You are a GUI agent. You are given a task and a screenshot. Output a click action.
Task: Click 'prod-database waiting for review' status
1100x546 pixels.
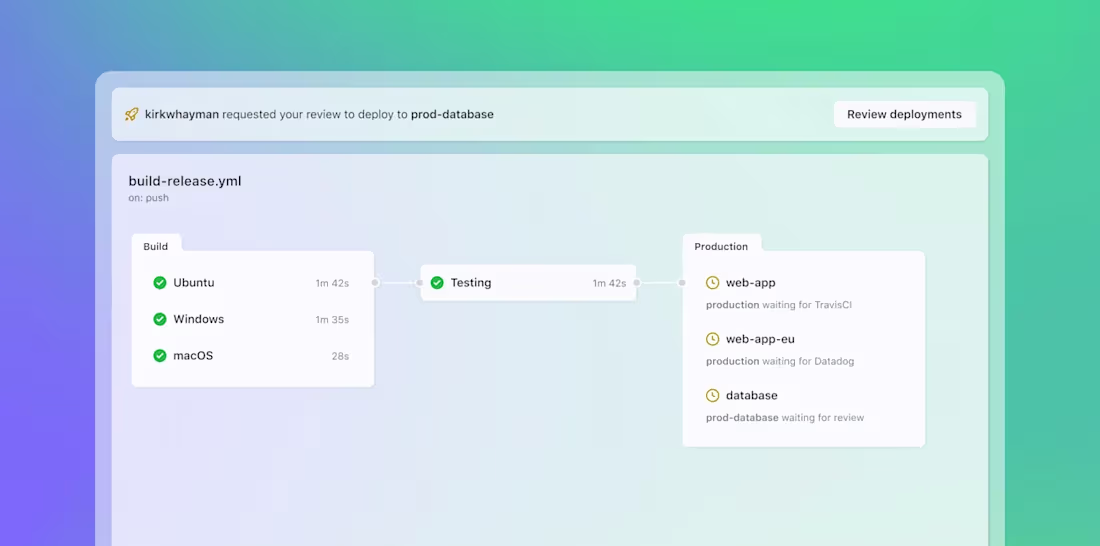pyautogui.click(x=785, y=418)
